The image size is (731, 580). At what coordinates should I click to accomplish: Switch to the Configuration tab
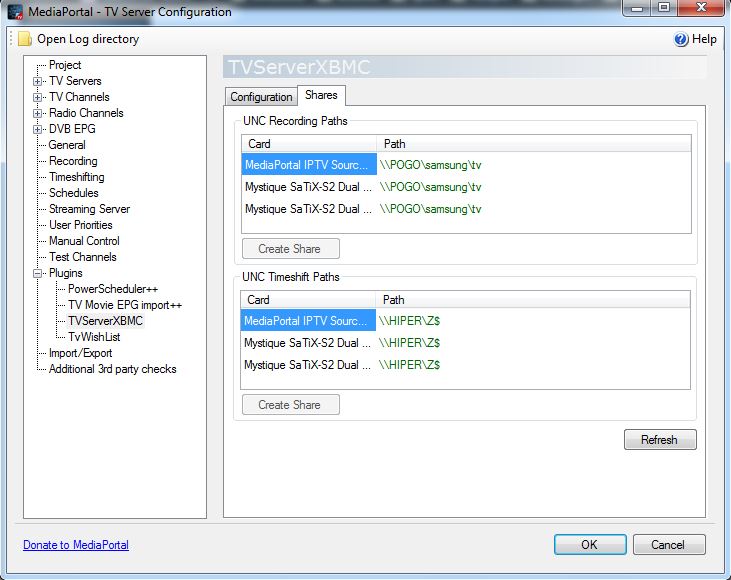pyautogui.click(x=261, y=97)
